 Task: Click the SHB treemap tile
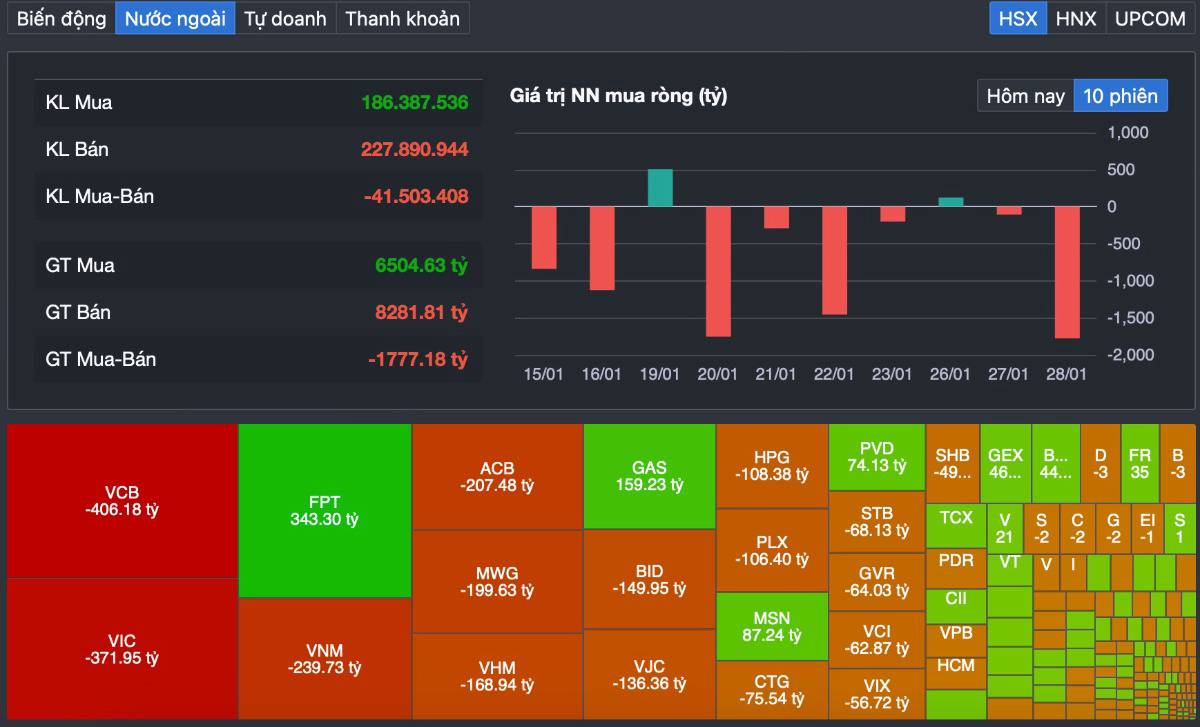[952, 463]
